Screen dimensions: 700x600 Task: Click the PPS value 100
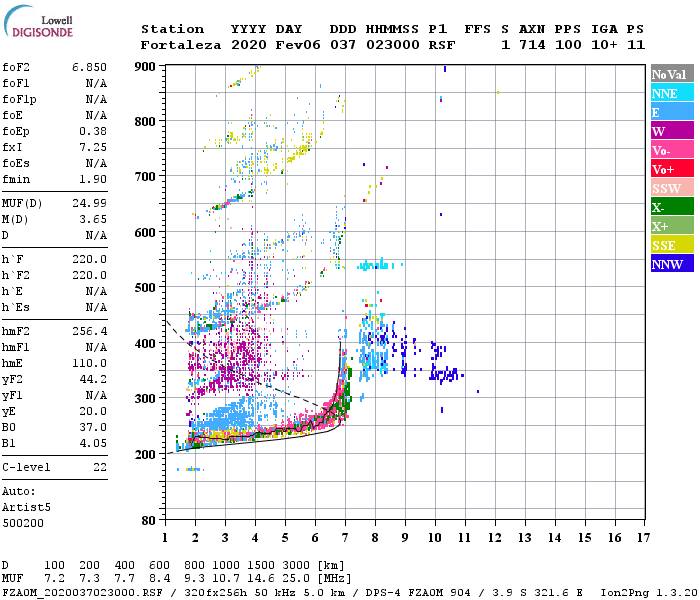(x=568, y=45)
